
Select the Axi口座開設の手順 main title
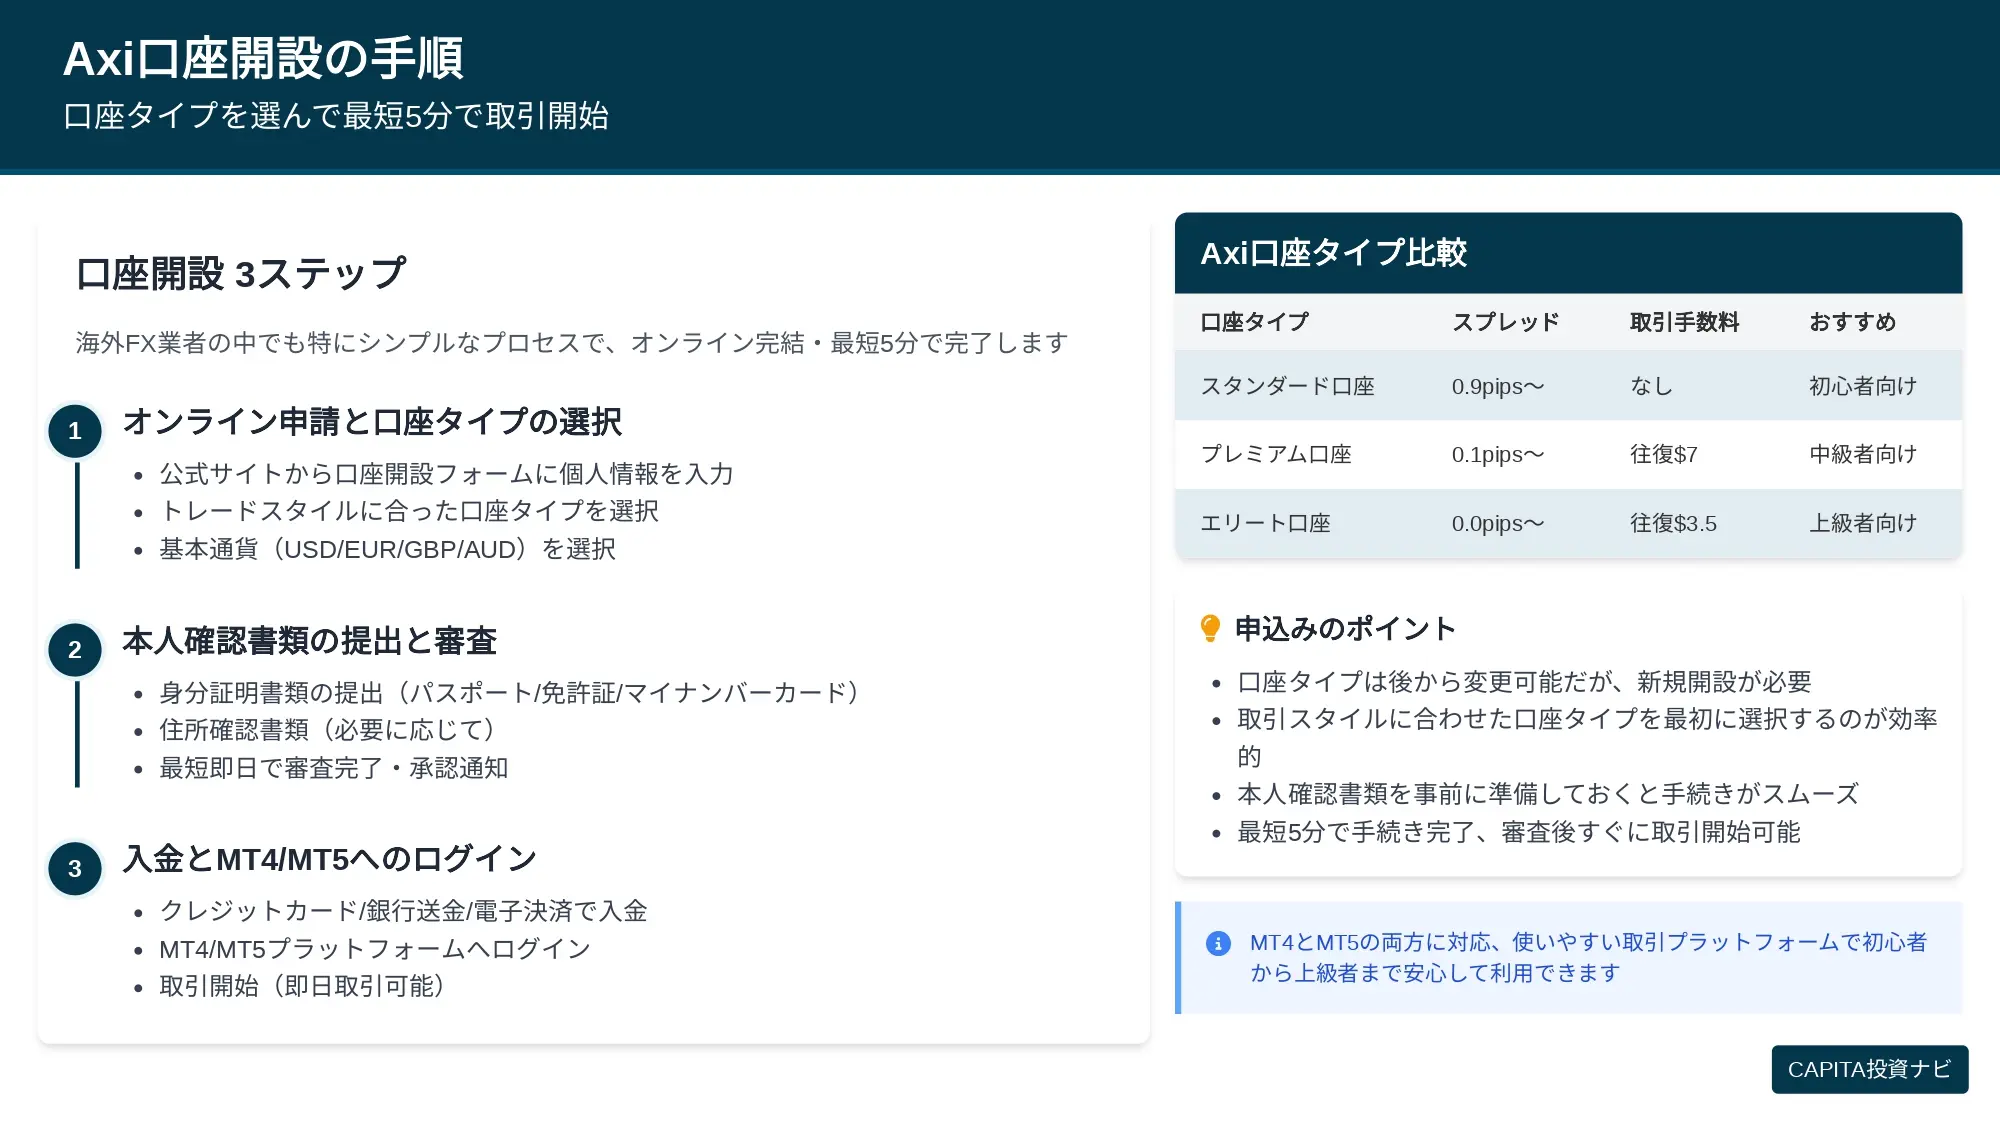(263, 58)
